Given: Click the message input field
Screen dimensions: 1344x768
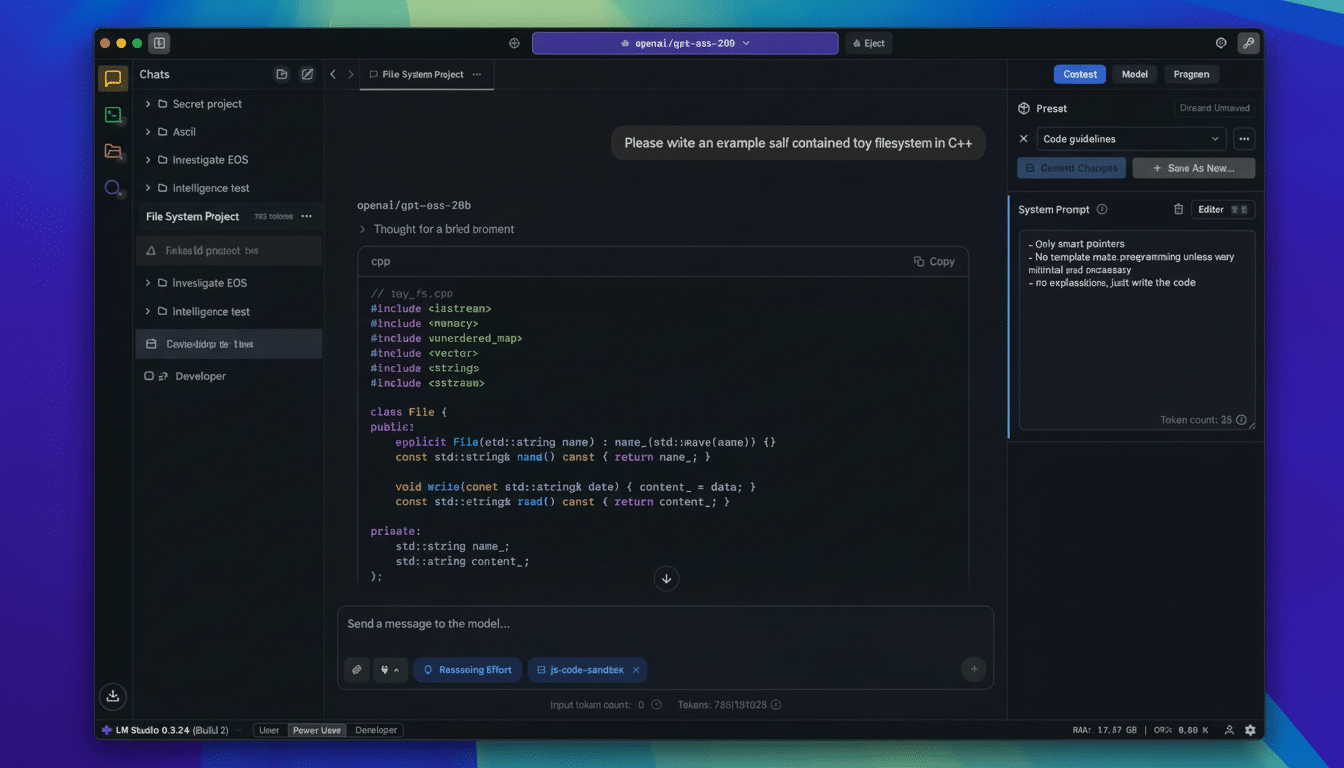Looking at the screenshot, I should point(665,623).
